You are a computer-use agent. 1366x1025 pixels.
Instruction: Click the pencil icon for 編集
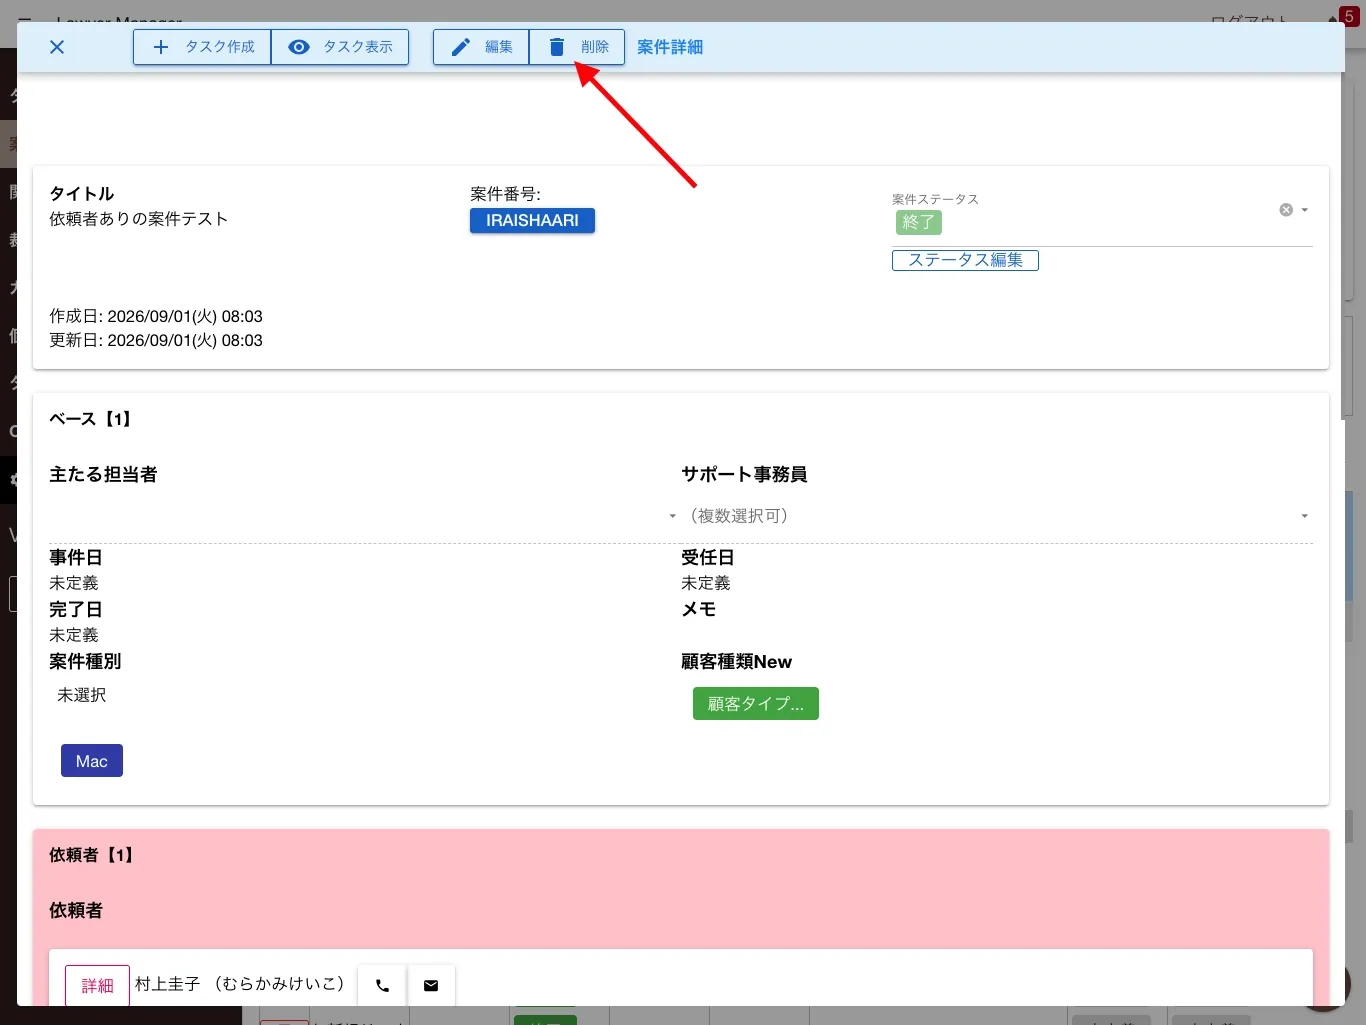coord(460,47)
